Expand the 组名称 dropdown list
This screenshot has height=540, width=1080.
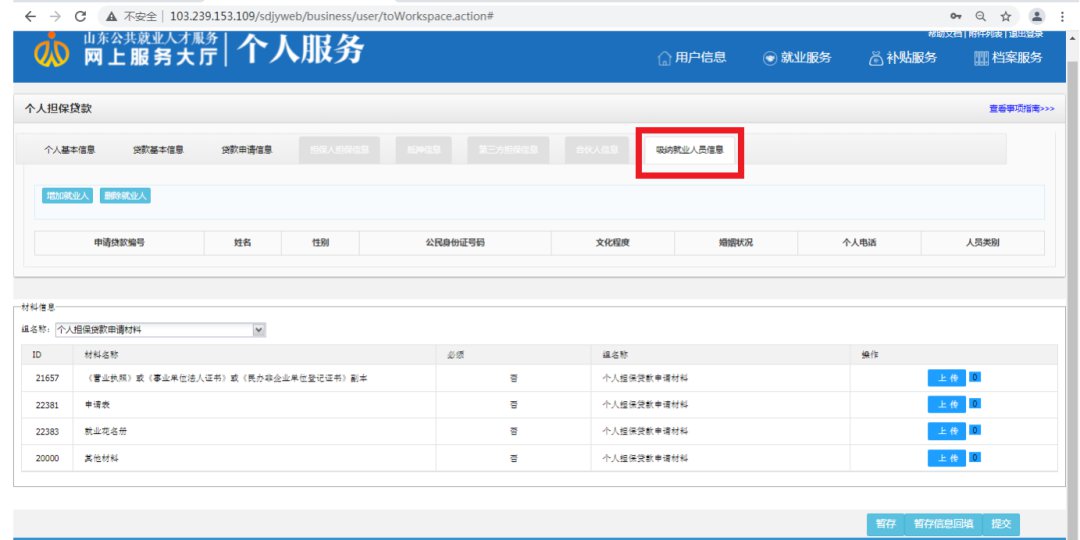coord(259,329)
